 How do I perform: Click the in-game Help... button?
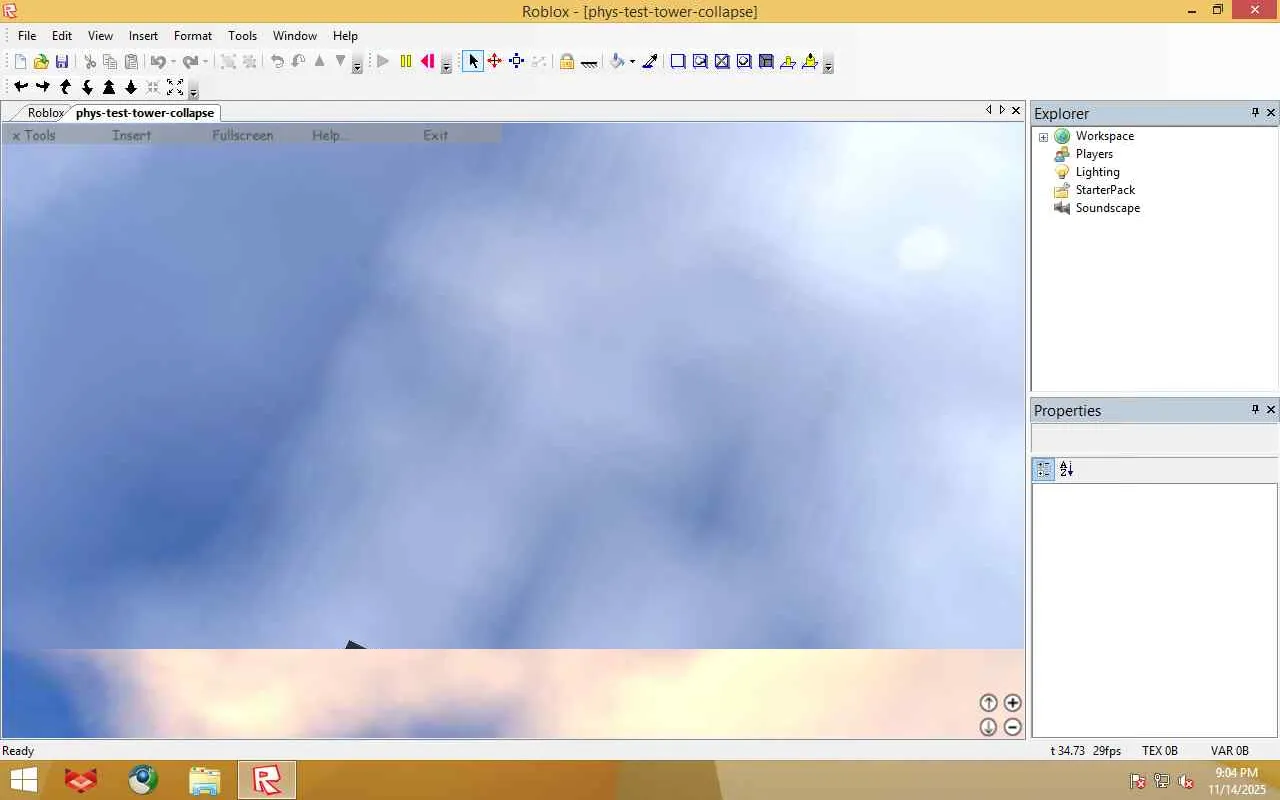click(x=330, y=135)
